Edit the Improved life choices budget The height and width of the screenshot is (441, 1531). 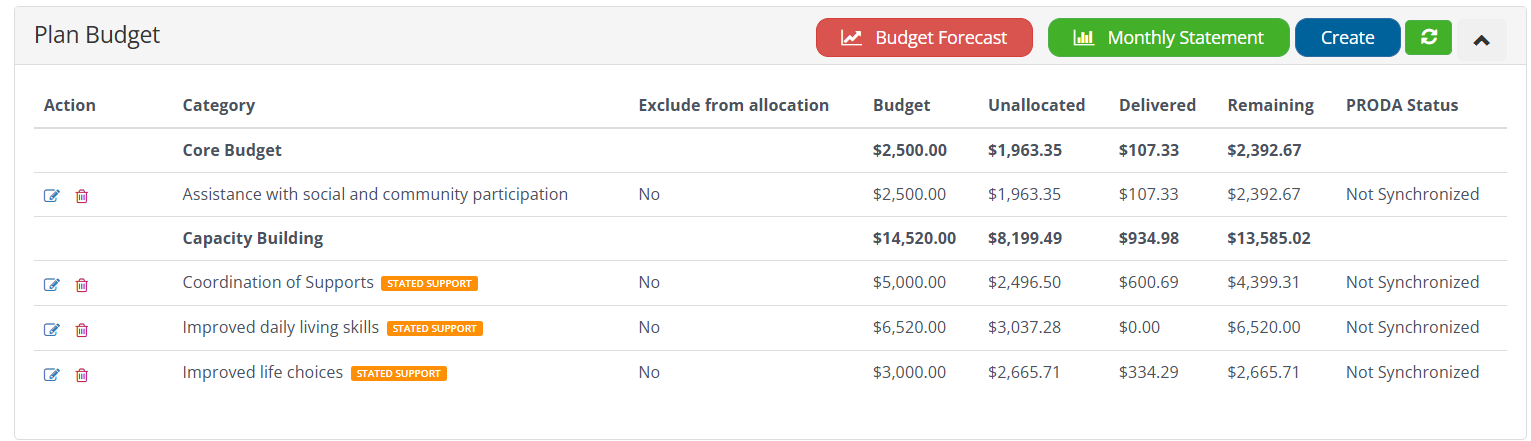52,375
